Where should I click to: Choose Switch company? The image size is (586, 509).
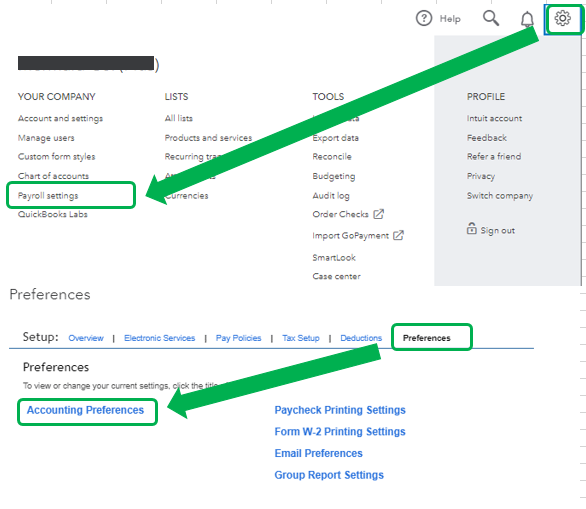pyautogui.click(x=500, y=195)
